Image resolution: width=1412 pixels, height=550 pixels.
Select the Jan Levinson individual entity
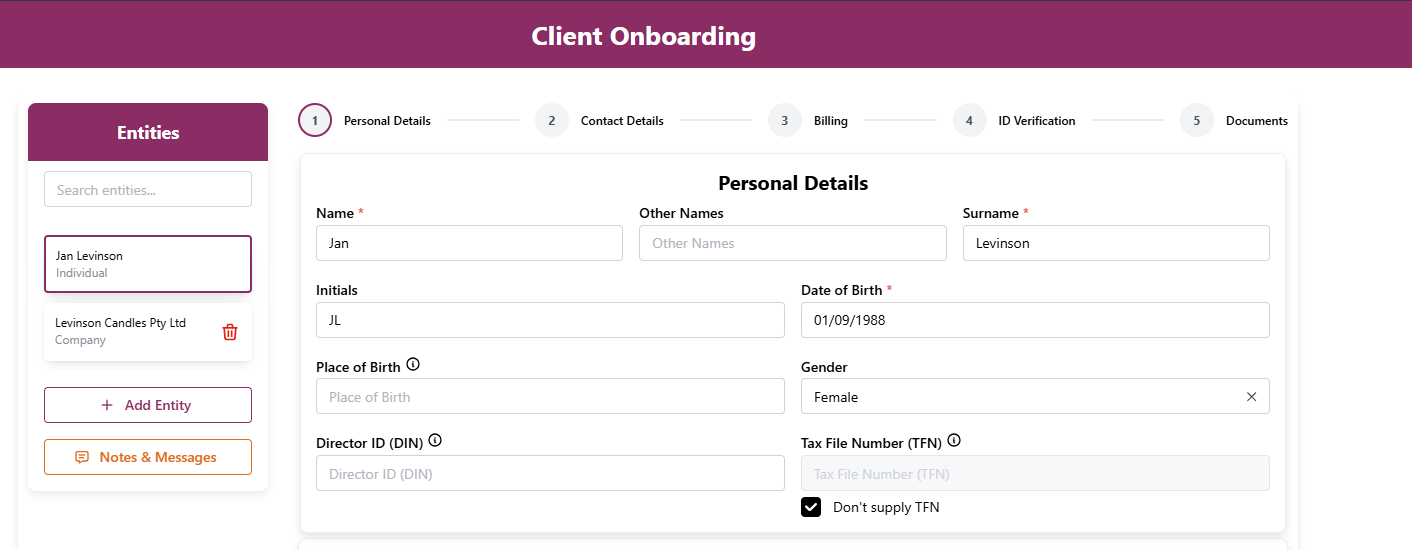(x=148, y=264)
